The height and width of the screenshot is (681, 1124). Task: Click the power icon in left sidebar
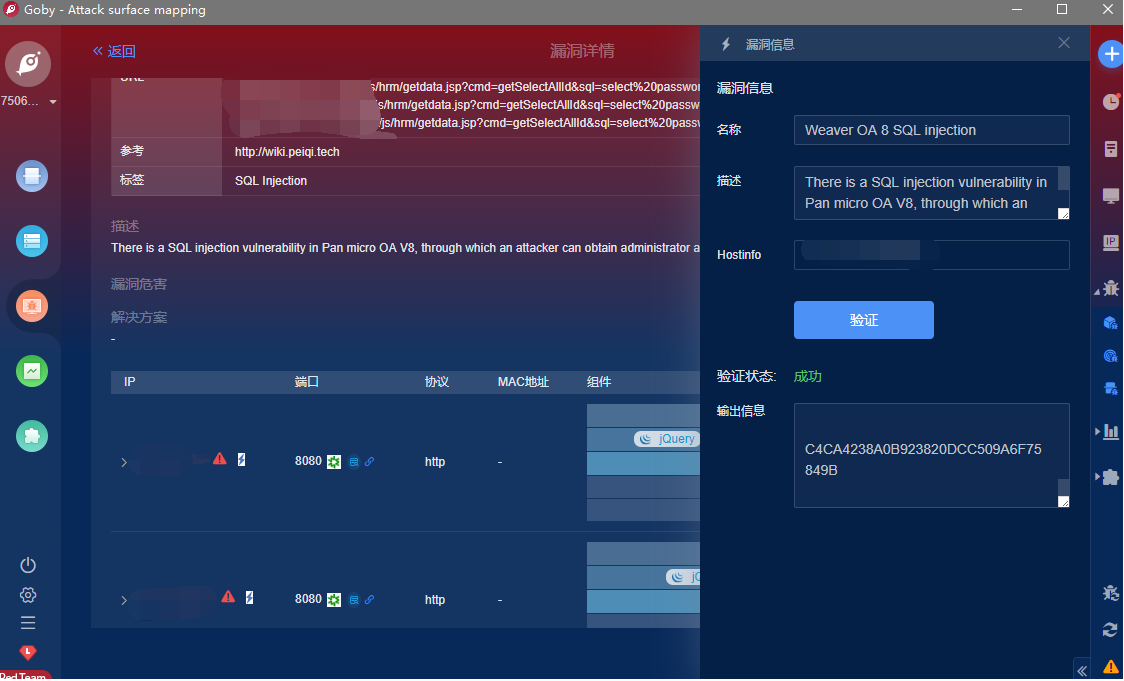pyautogui.click(x=28, y=565)
